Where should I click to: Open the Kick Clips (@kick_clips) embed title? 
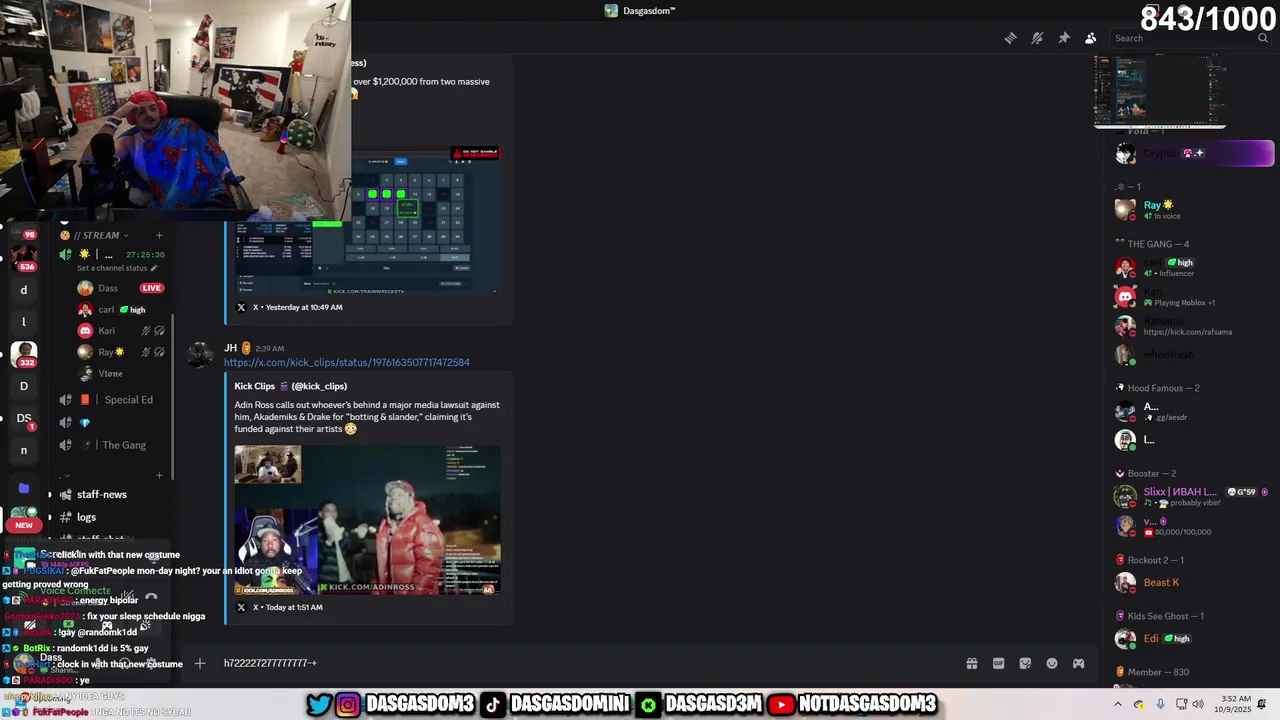click(x=290, y=386)
